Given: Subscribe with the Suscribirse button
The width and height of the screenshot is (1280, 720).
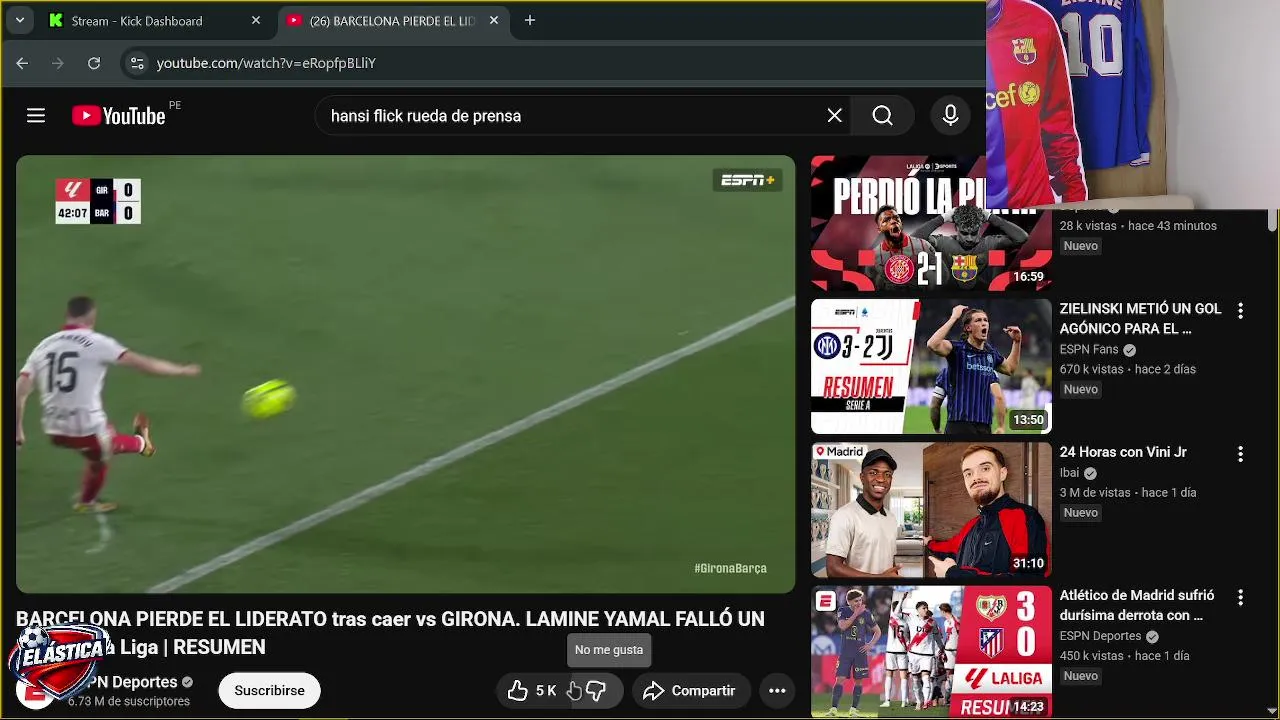Looking at the screenshot, I should (x=269, y=691).
